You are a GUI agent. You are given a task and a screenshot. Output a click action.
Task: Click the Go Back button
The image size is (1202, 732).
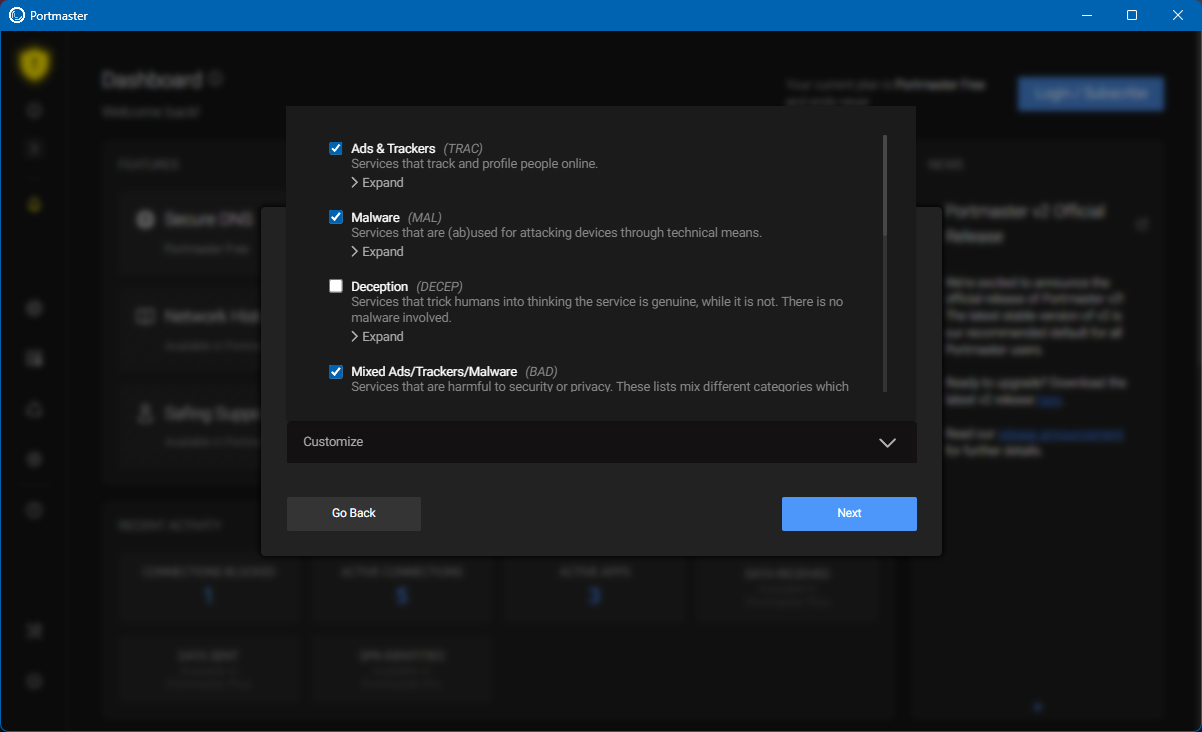point(354,513)
